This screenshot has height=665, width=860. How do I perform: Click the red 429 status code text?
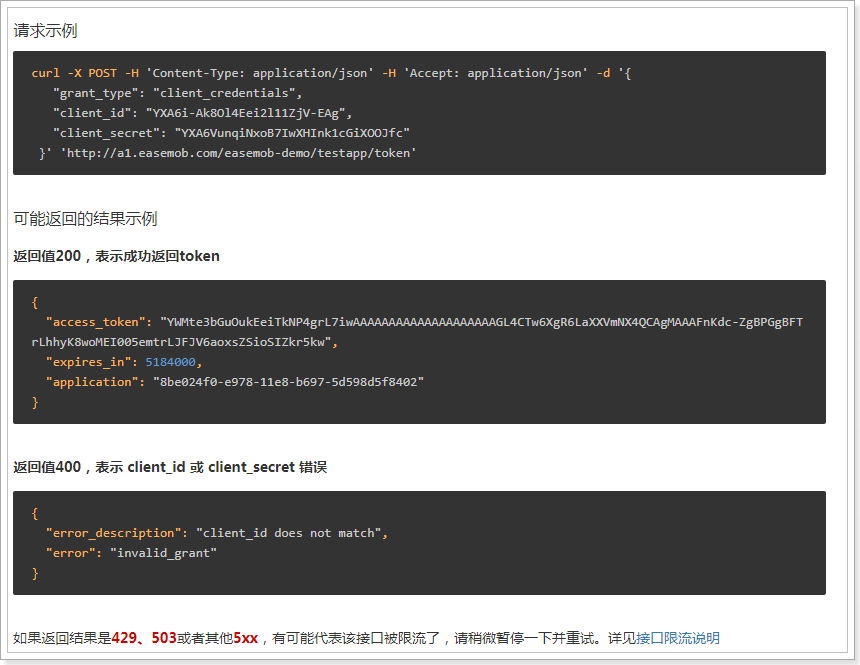tap(125, 638)
